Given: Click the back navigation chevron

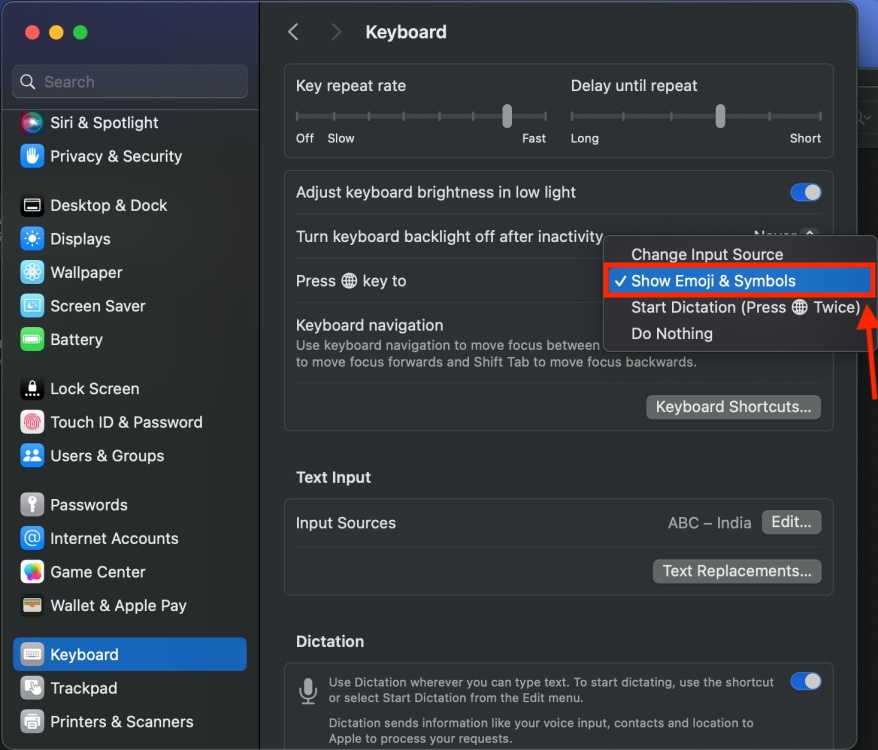Looking at the screenshot, I should point(293,31).
